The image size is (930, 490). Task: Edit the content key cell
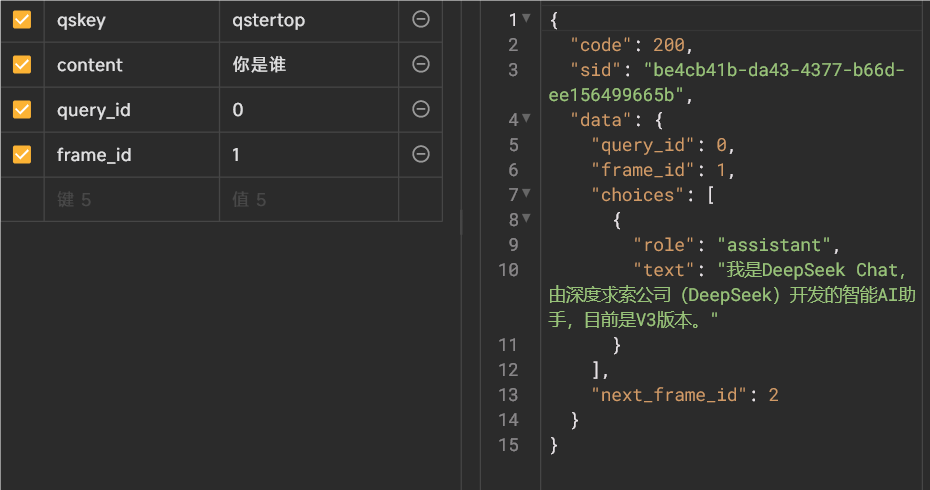[132, 65]
